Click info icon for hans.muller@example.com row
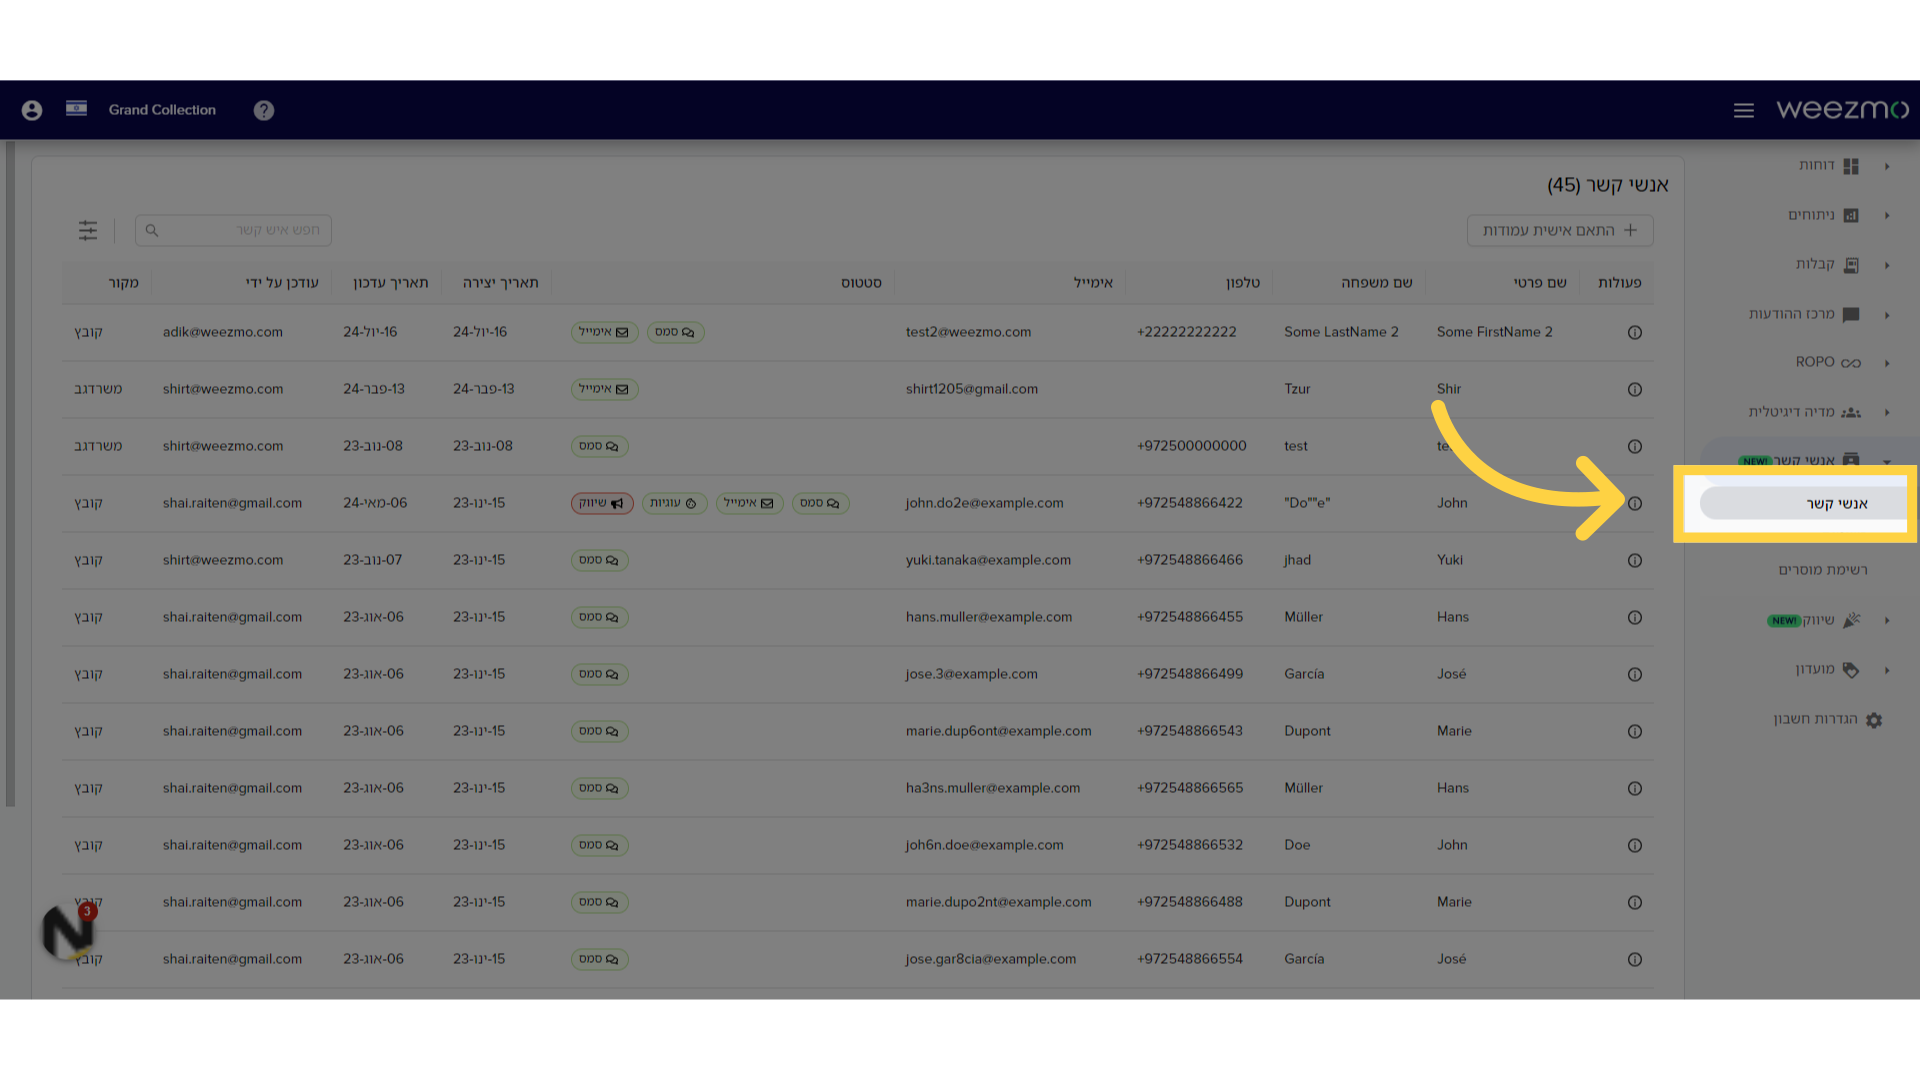Viewport: 1920px width, 1080px height. pyautogui.click(x=1635, y=617)
